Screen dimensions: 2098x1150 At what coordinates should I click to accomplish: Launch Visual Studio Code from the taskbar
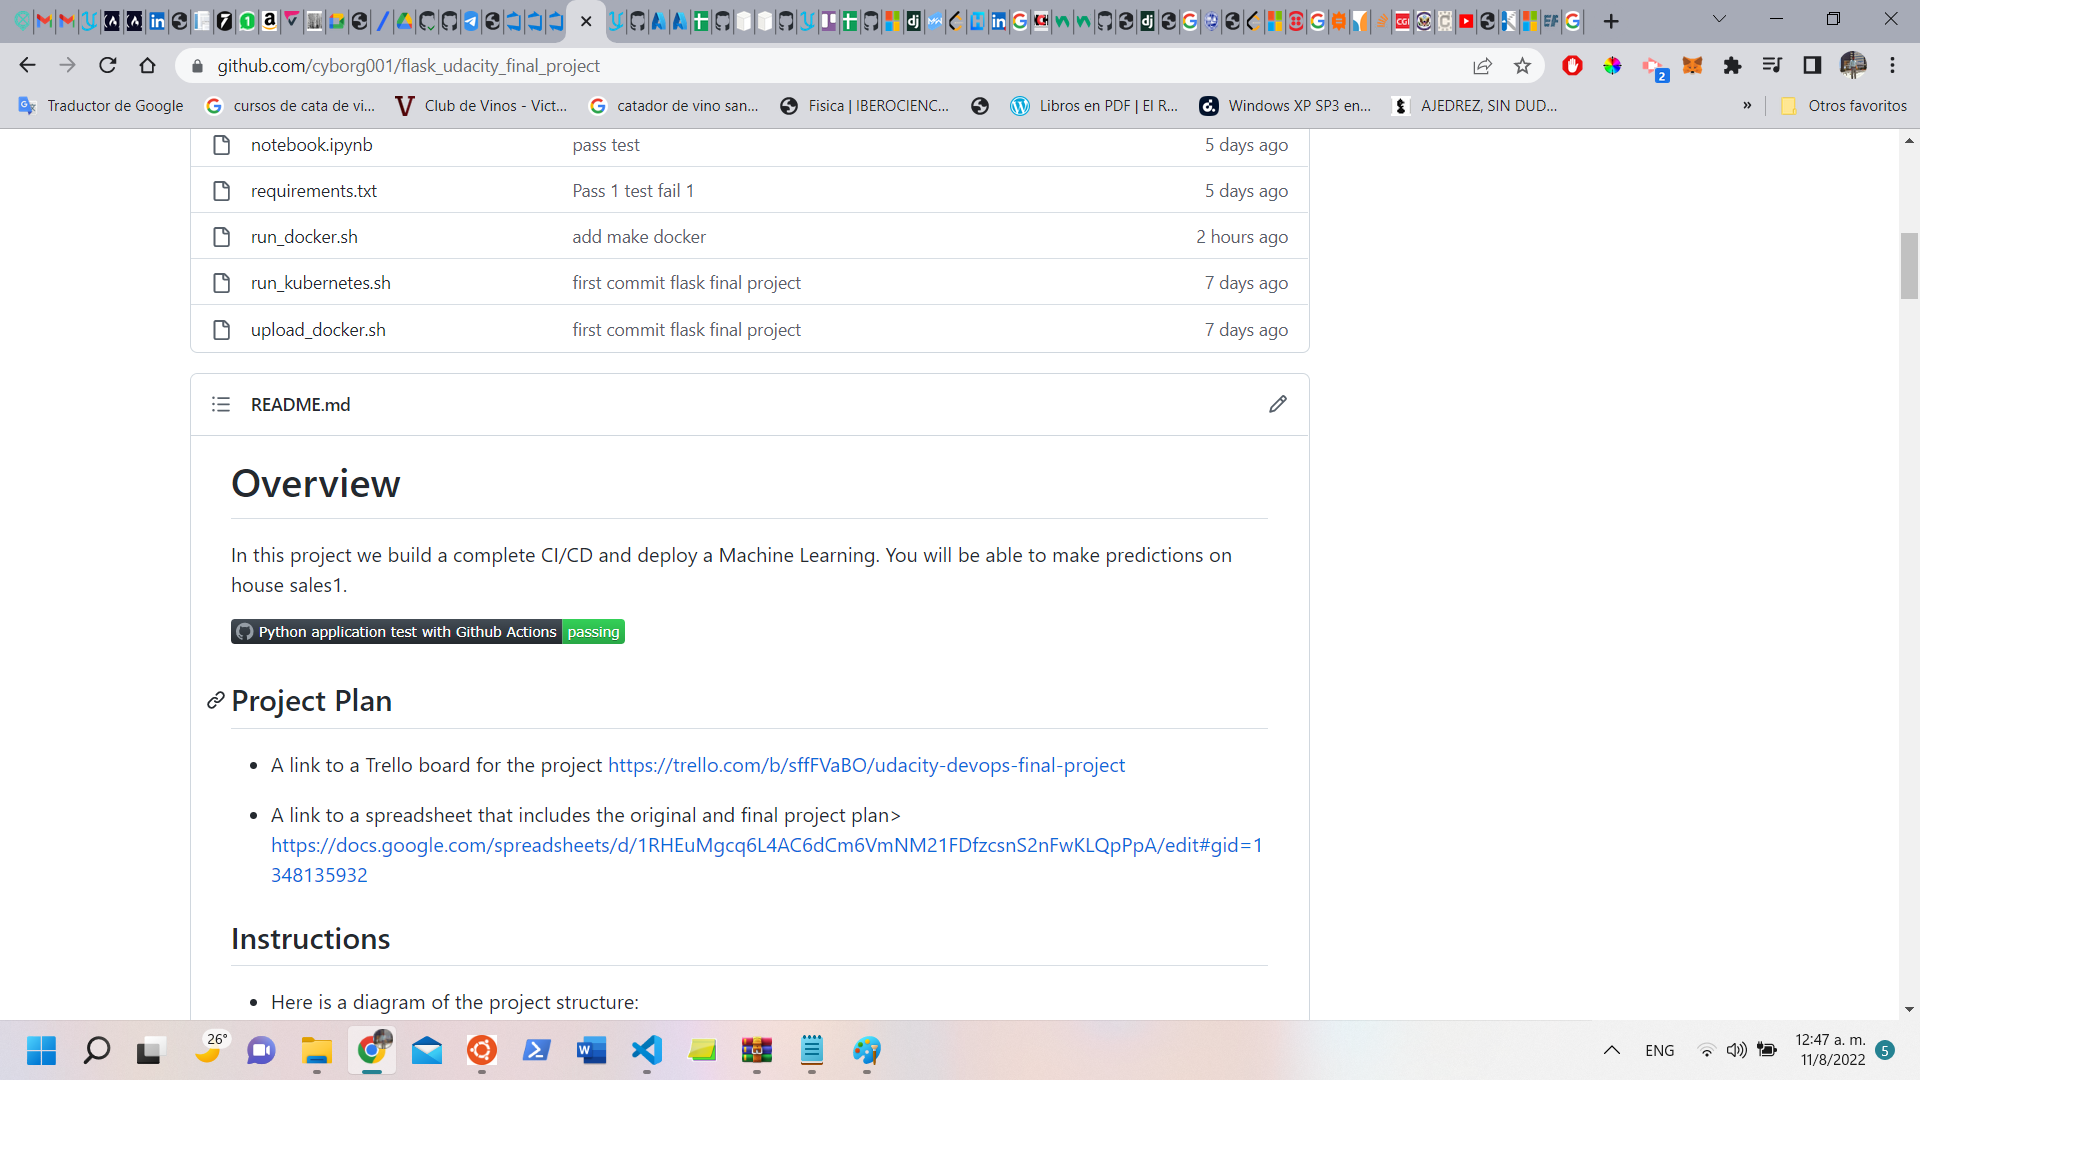pos(646,1051)
